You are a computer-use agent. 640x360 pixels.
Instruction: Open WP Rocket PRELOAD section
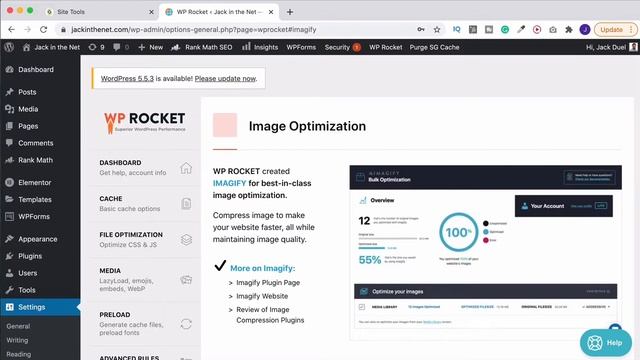click(145, 324)
